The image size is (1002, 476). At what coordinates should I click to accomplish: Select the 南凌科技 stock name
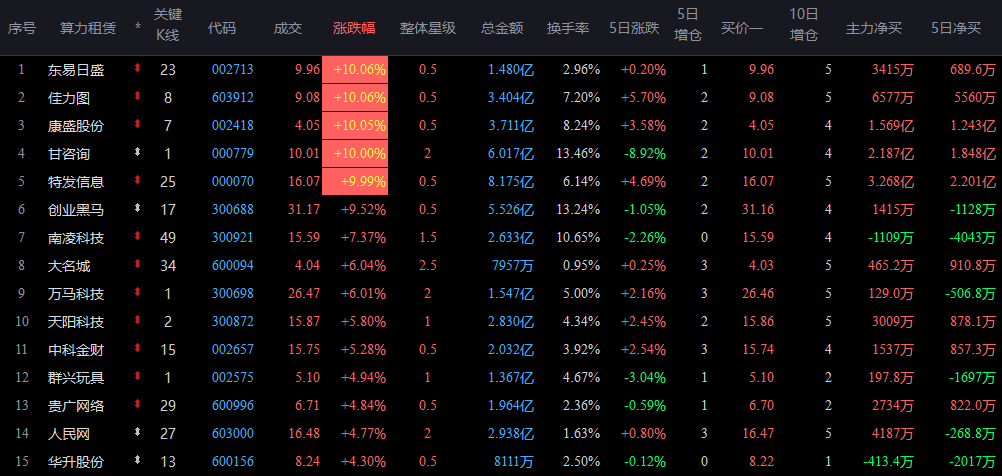(75, 238)
